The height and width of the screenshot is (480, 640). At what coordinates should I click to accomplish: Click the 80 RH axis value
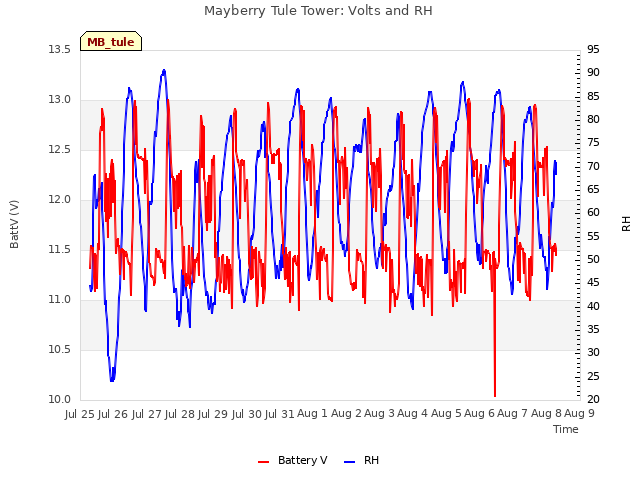pyautogui.click(x=593, y=120)
